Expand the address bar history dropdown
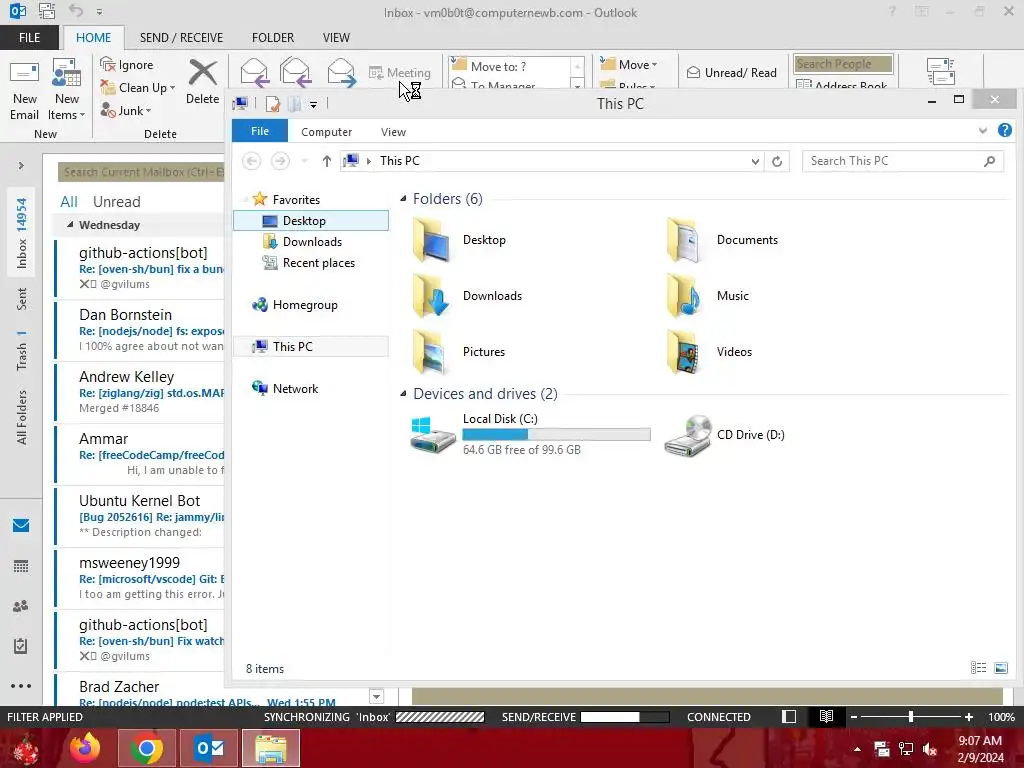1024x768 pixels. tap(755, 161)
